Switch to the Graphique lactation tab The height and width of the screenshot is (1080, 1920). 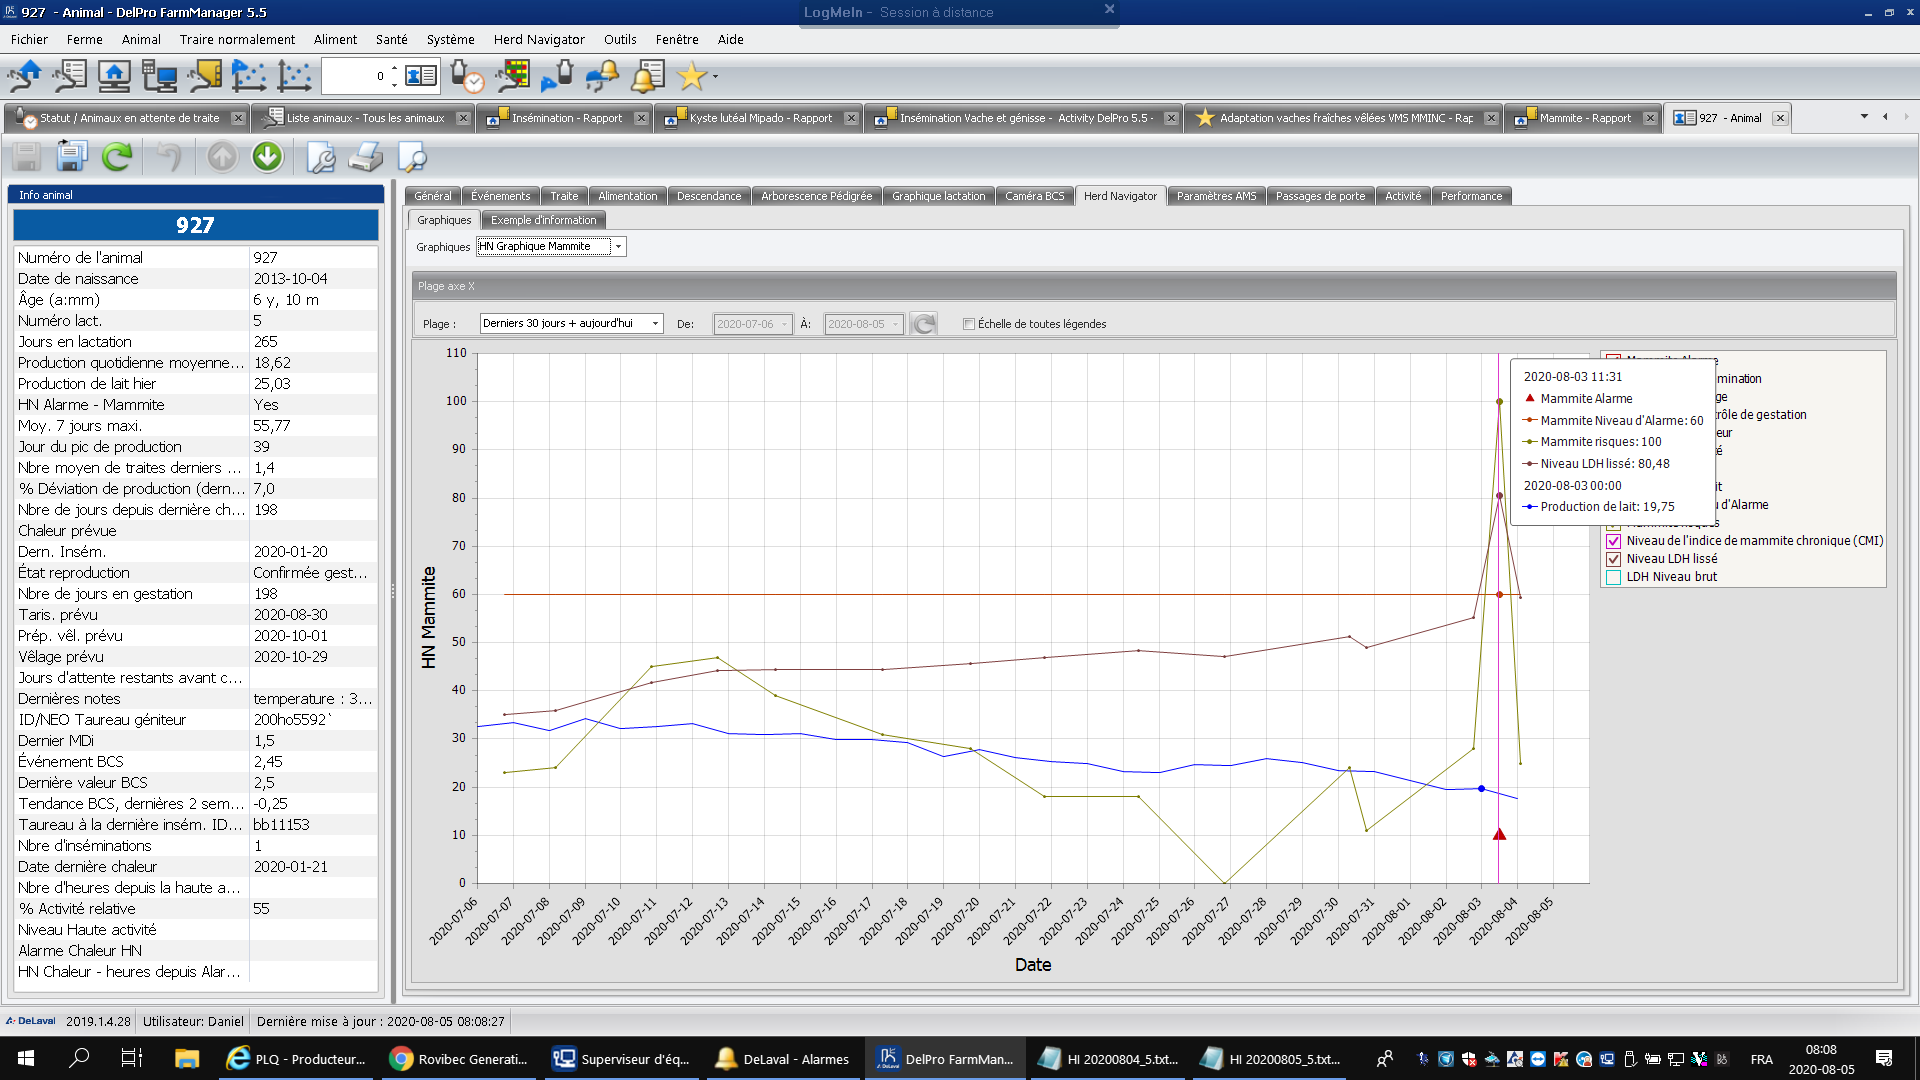(938, 196)
